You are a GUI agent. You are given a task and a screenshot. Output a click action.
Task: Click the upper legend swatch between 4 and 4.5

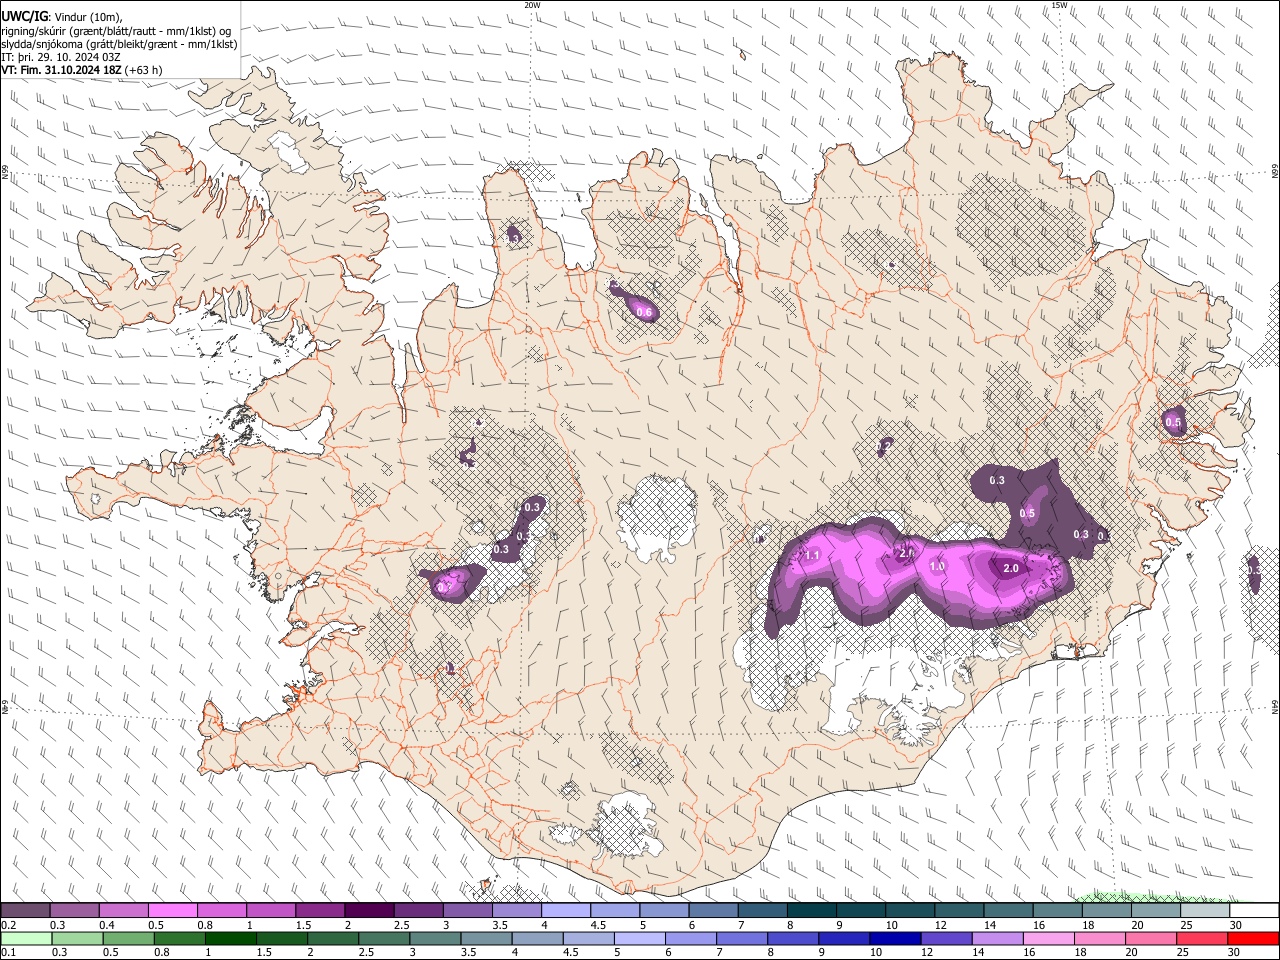pyautogui.click(x=564, y=911)
